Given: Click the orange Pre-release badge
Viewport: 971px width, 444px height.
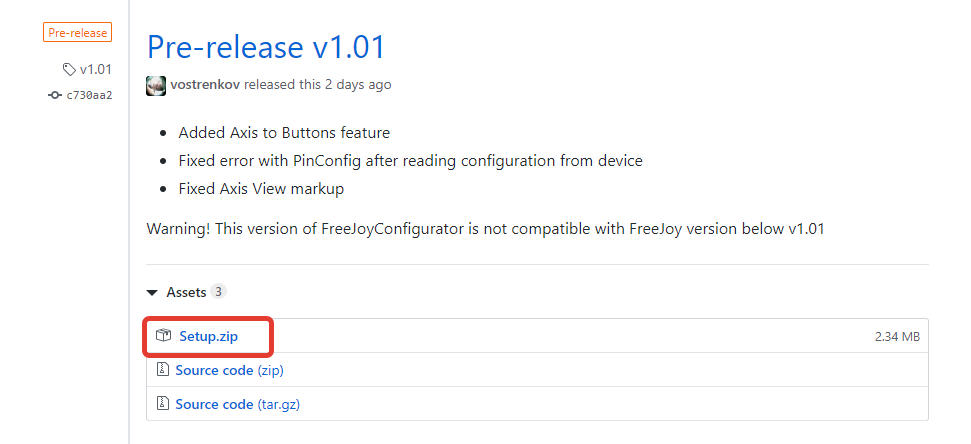Looking at the screenshot, I should click(x=77, y=33).
